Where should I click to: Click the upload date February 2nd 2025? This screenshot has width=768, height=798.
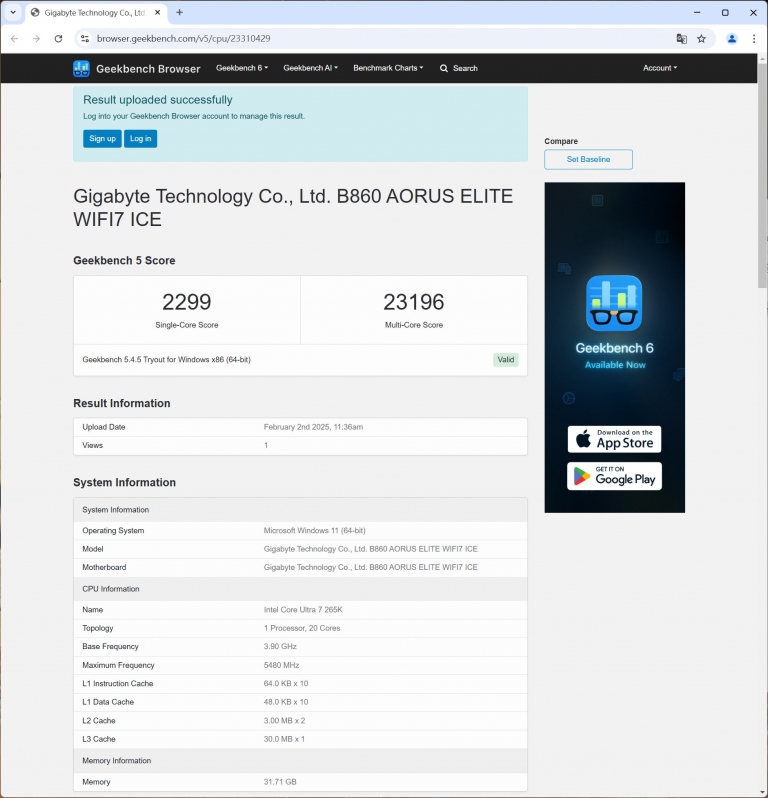tap(313, 427)
